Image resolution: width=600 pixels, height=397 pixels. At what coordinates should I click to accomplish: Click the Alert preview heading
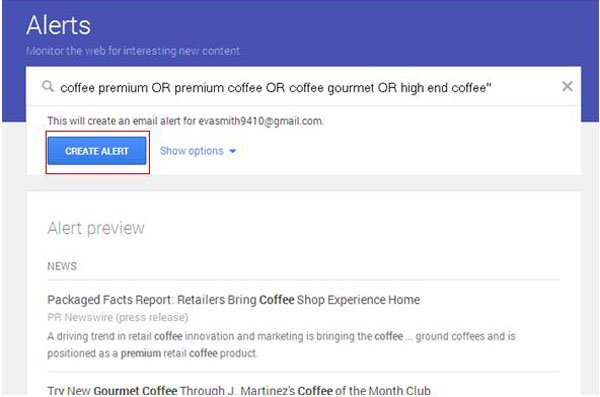click(x=96, y=228)
